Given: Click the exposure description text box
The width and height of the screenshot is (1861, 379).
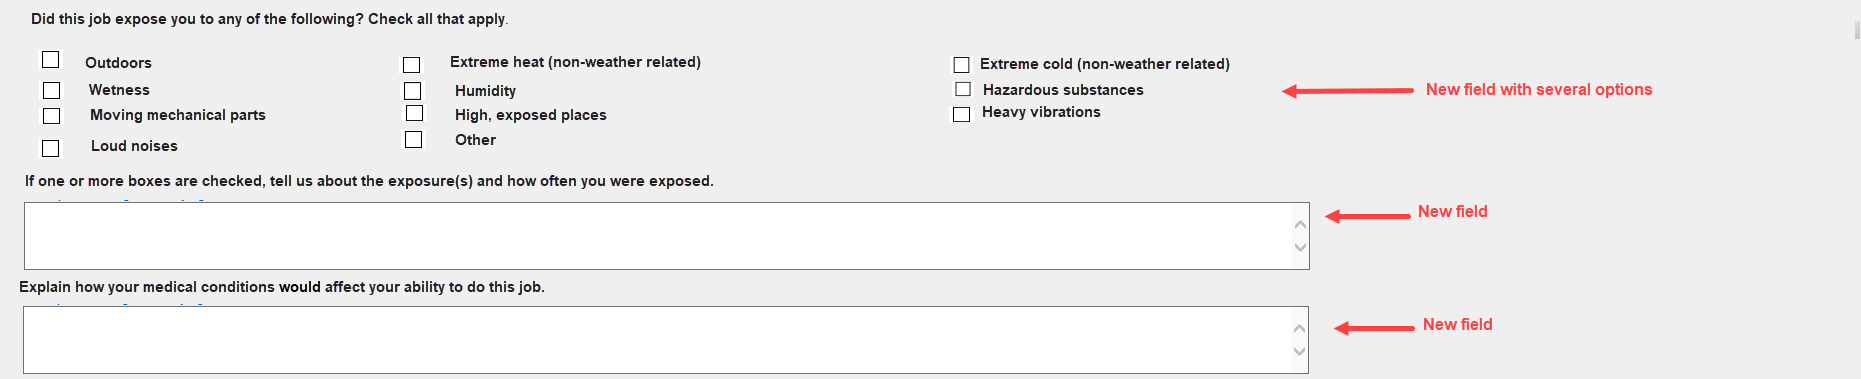Looking at the screenshot, I should pyautogui.click(x=666, y=236).
